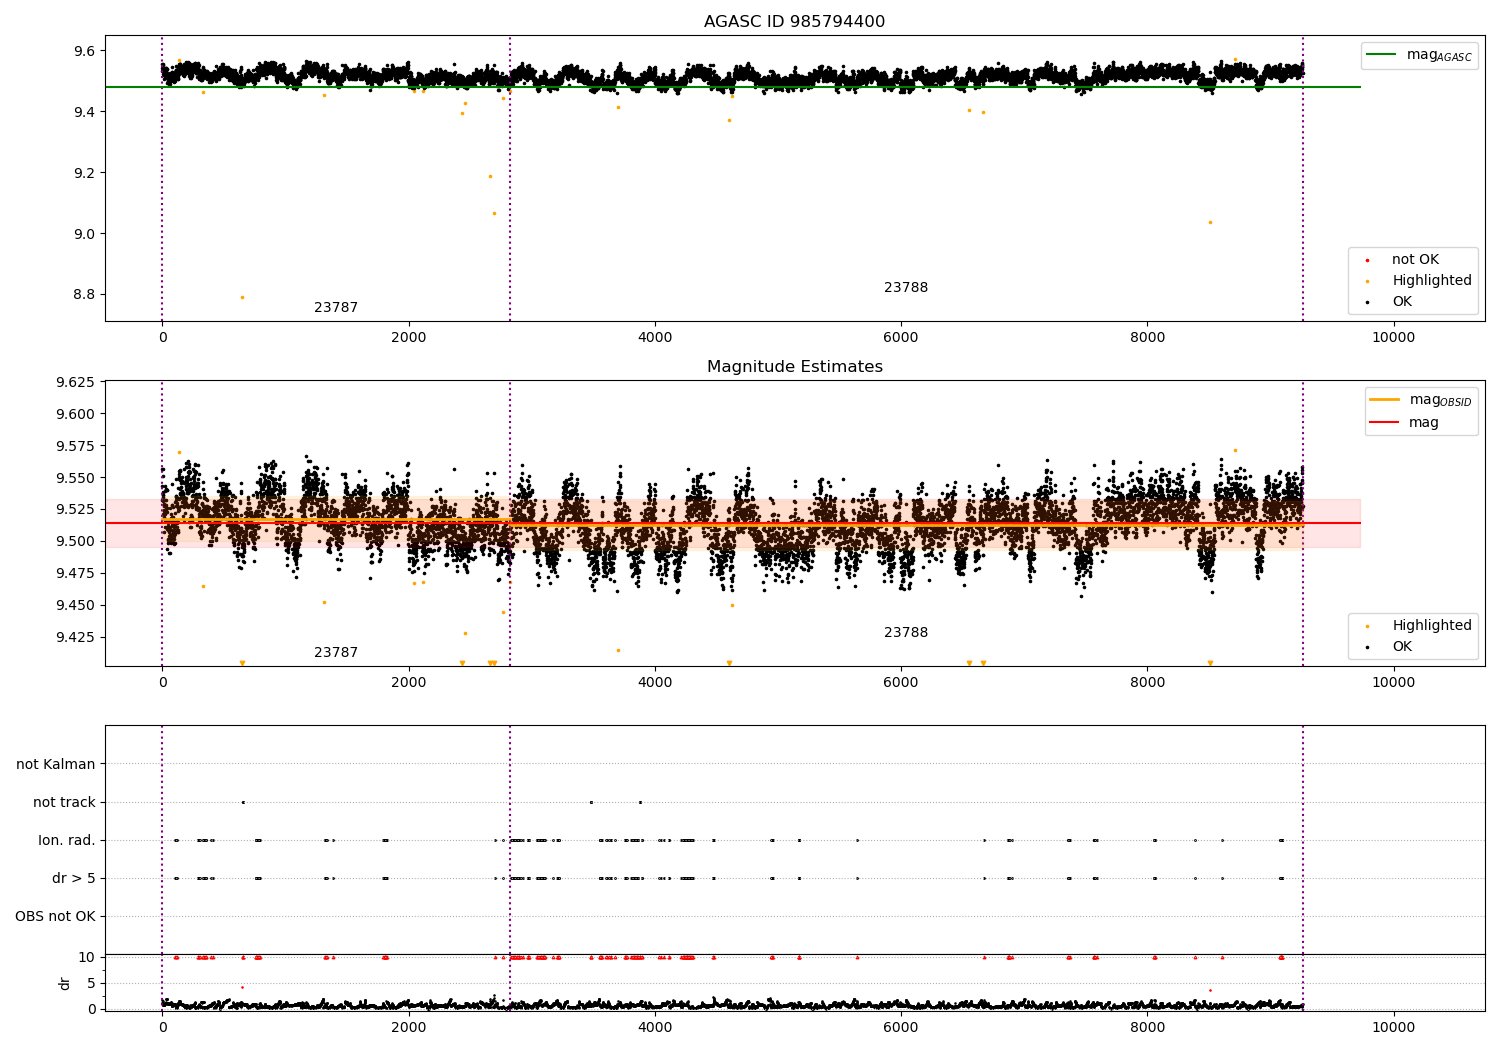The image size is (1500, 1050).
Task: Select the orange mag OBSID legend entry
Action: (1419, 400)
